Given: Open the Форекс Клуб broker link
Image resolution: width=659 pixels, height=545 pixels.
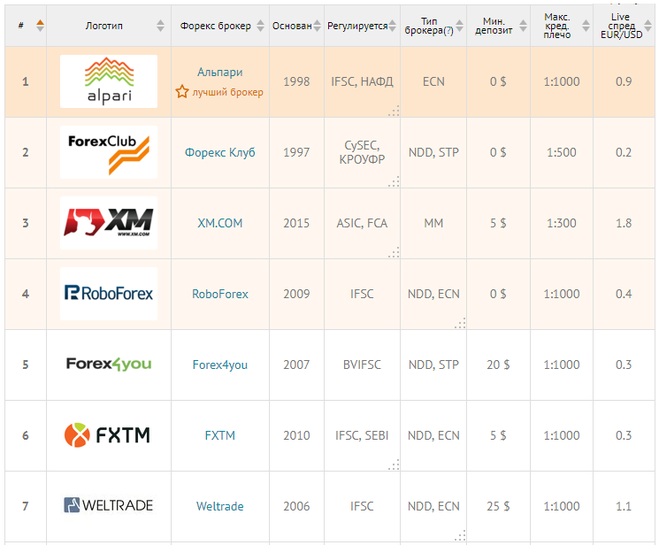Looking at the screenshot, I should pyautogui.click(x=220, y=152).
